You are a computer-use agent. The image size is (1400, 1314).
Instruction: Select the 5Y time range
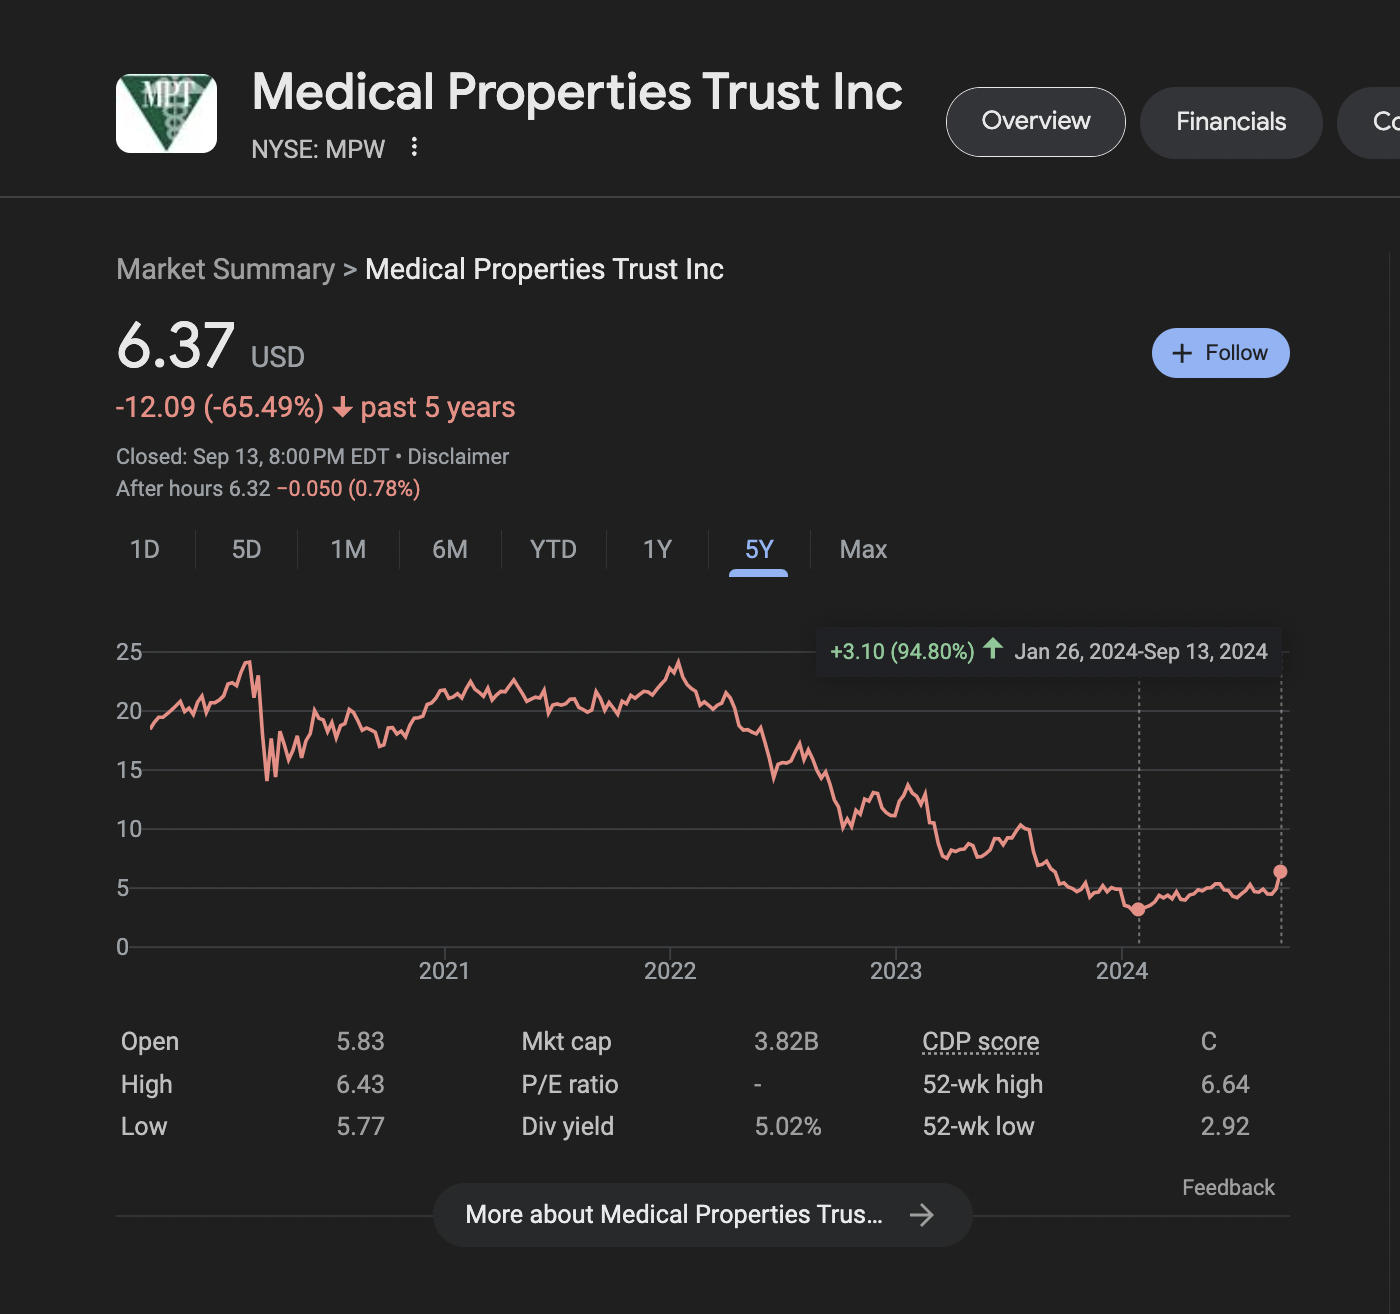pos(759,550)
